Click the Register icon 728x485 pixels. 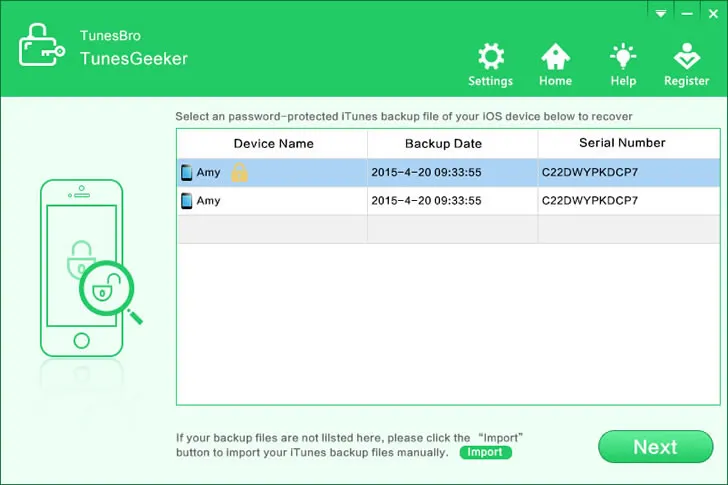[686, 58]
